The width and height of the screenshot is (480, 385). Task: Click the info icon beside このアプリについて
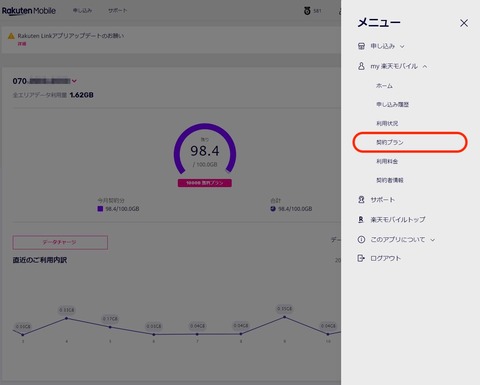(x=361, y=239)
